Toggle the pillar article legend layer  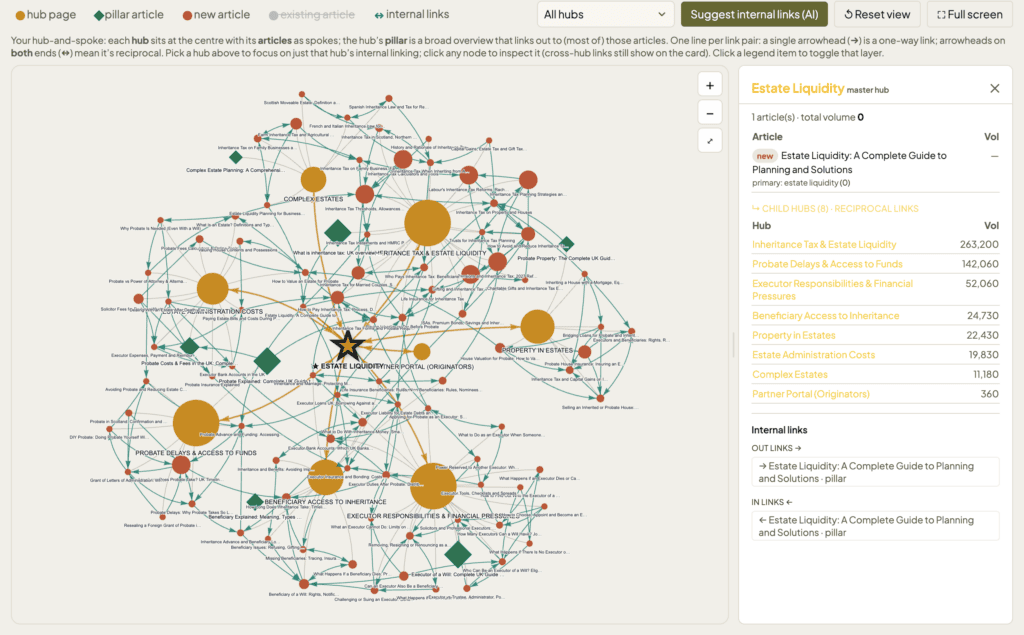click(x=129, y=14)
